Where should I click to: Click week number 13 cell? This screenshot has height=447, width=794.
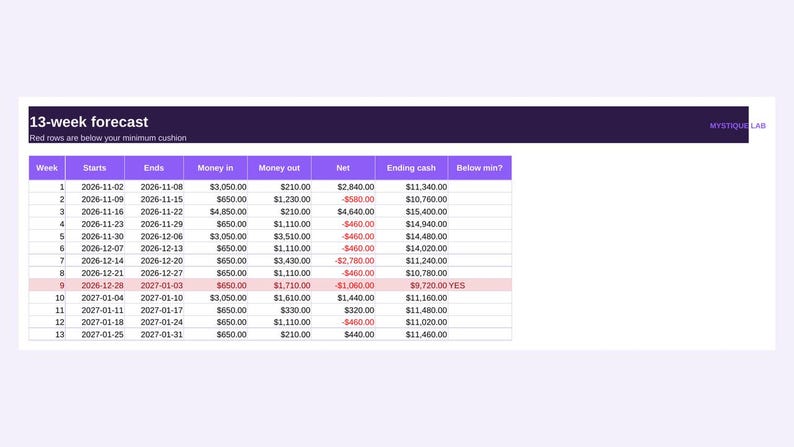tap(47, 335)
